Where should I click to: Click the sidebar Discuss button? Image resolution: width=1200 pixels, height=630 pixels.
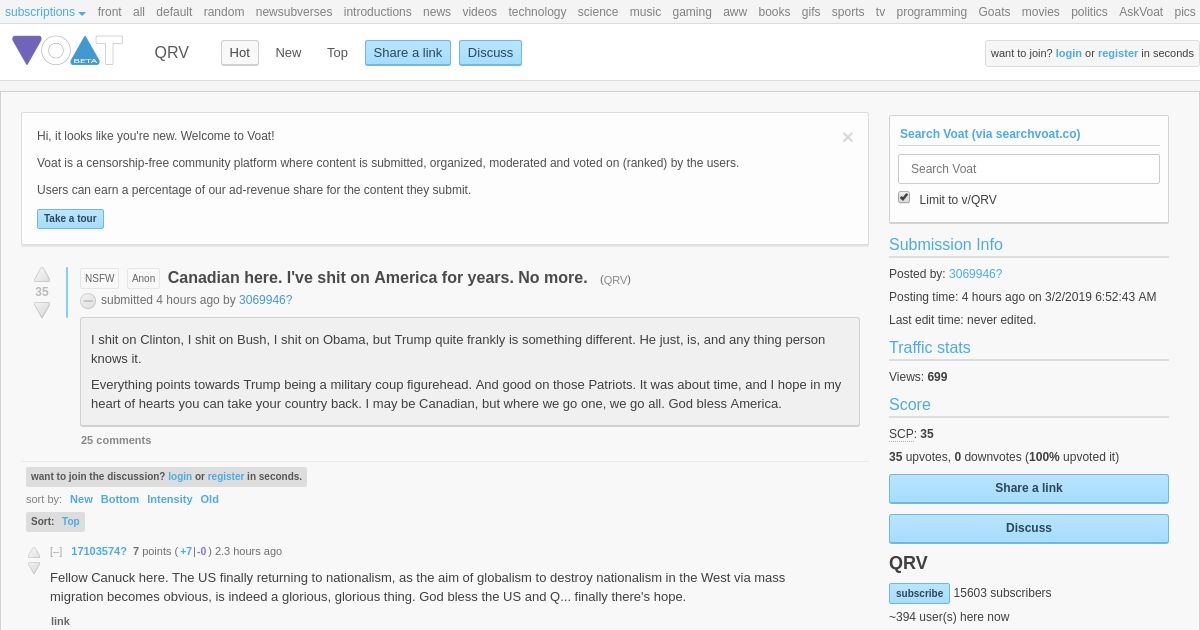[x=1029, y=528]
